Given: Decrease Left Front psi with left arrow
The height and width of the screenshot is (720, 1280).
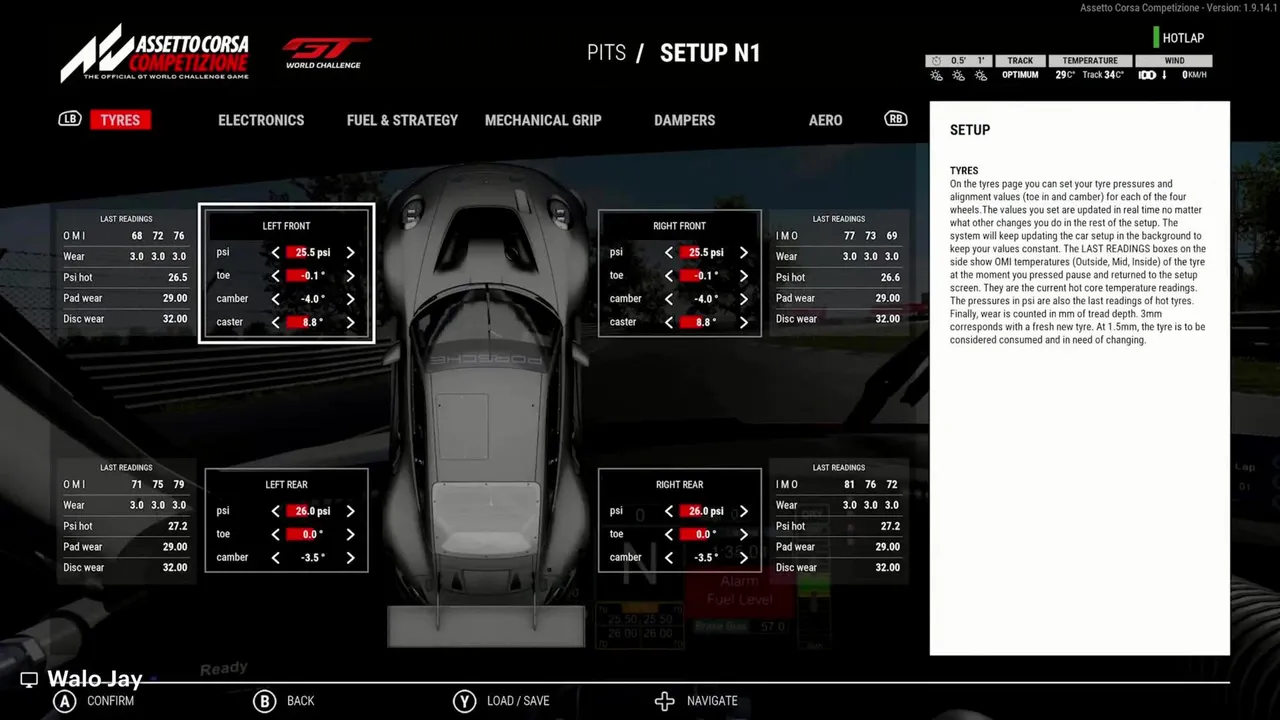Looking at the screenshot, I should point(275,253).
